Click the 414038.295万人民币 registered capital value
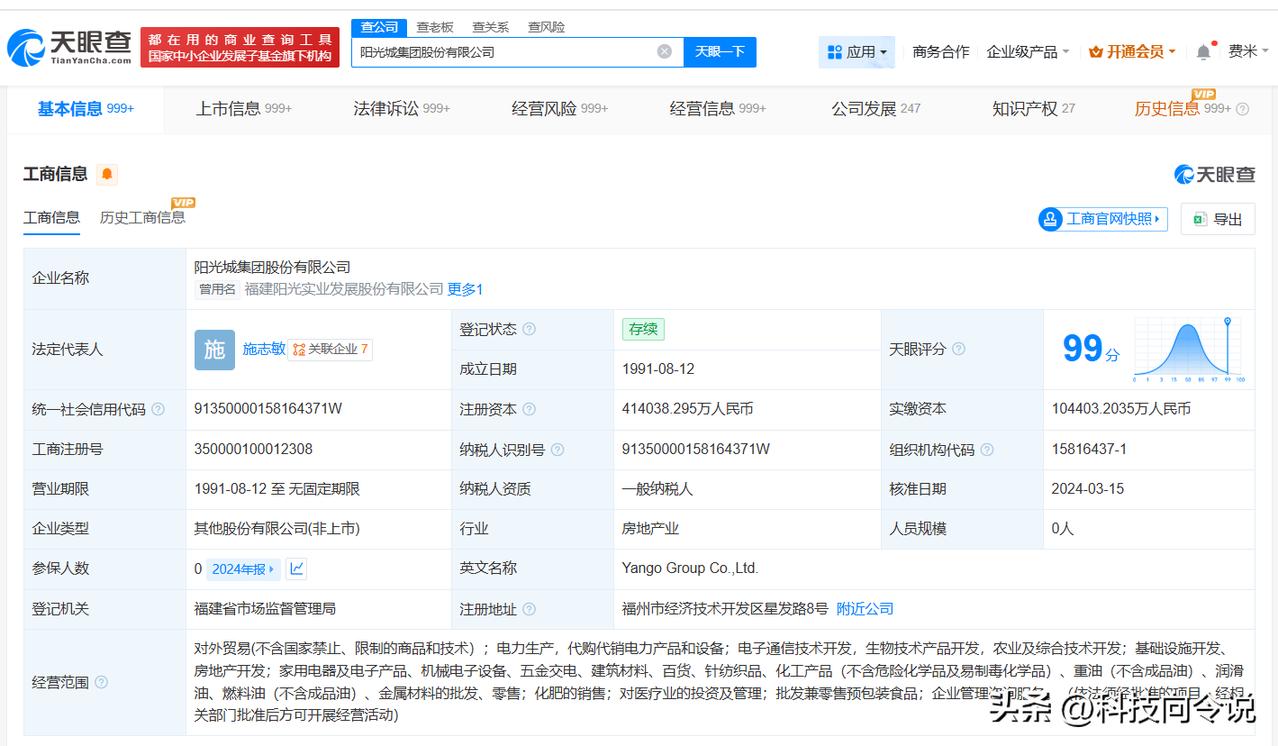Screen dimensions: 1278x746 (687, 409)
